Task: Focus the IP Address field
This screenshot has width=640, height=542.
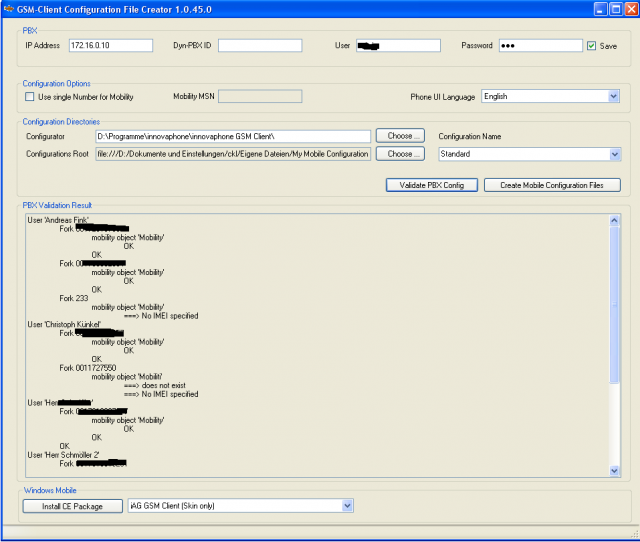Action: coord(111,45)
